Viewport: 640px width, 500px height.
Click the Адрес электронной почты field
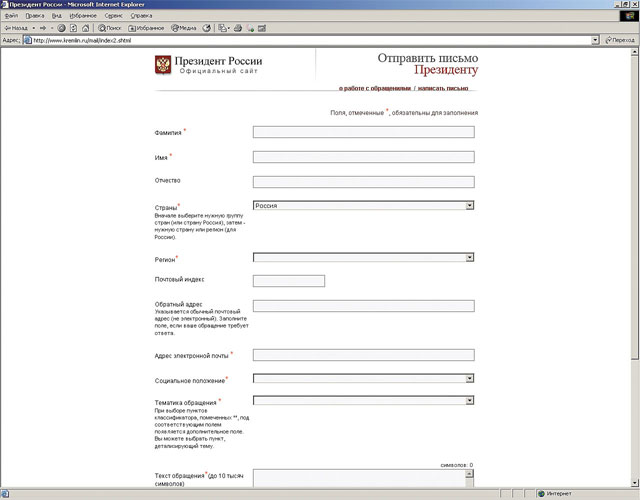click(364, 355)
